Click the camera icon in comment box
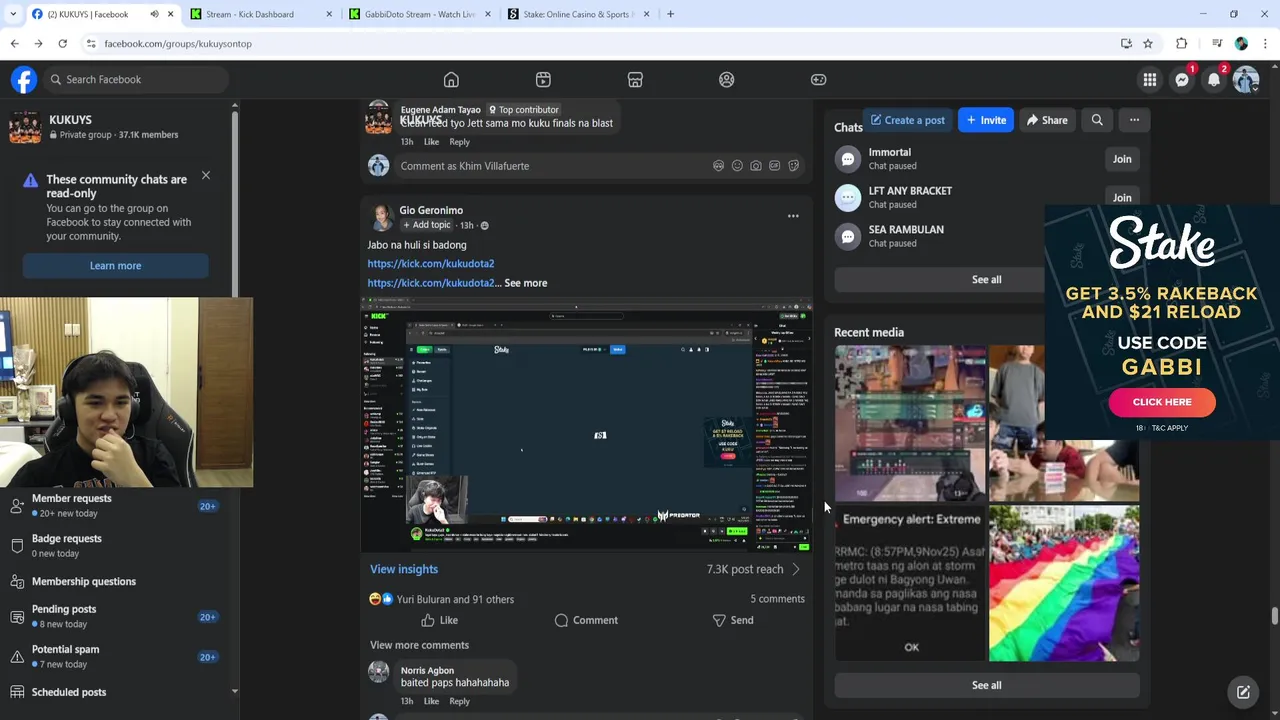This screenshot has height=720, width=1280. coord(756,166)
